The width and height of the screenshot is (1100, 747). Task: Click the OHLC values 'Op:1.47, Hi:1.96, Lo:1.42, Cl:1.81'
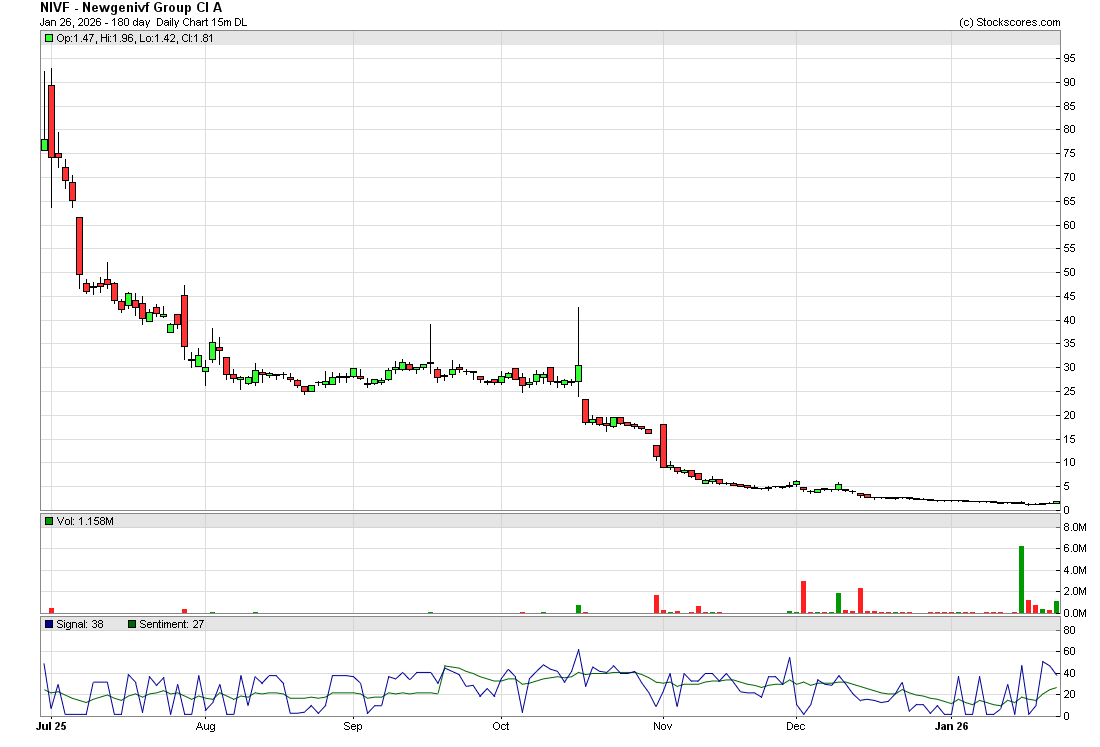coord(135,39)
